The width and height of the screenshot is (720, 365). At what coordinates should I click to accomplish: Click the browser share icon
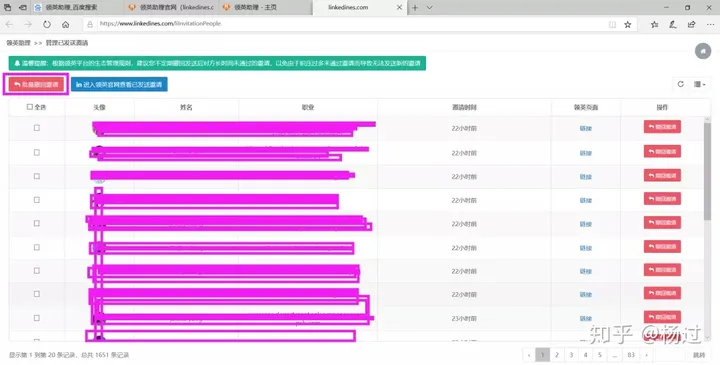[x=691, y=24]
